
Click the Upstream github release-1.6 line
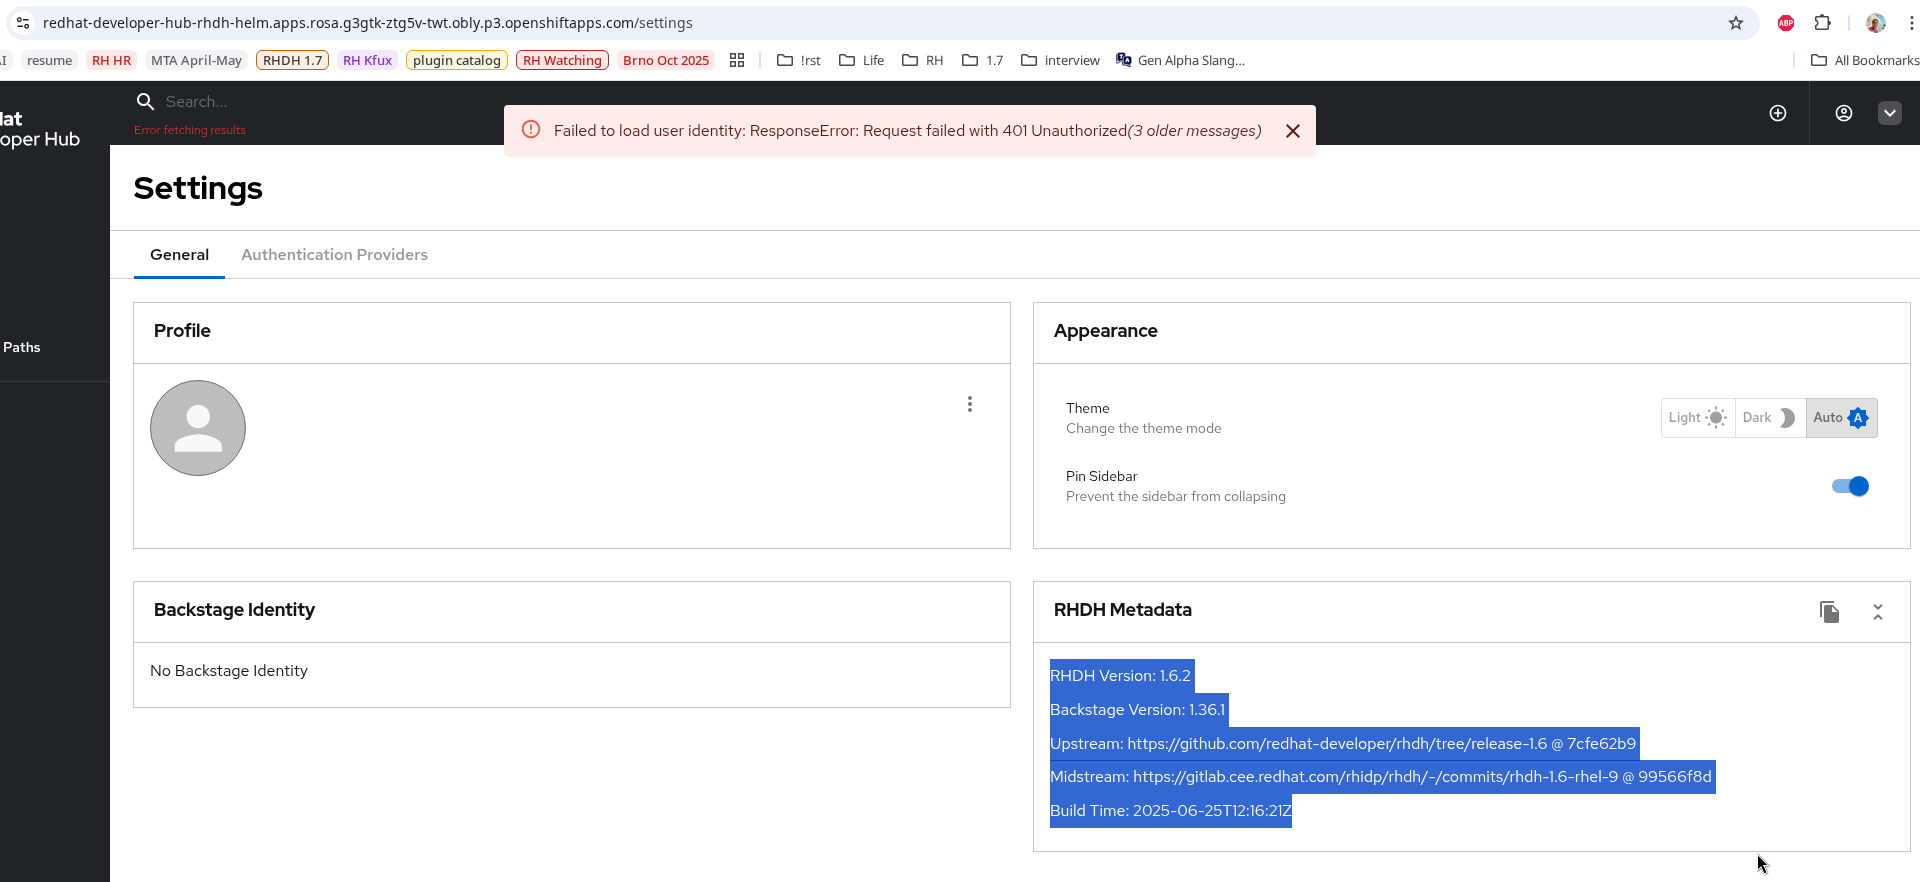[x=1343, y=744]
